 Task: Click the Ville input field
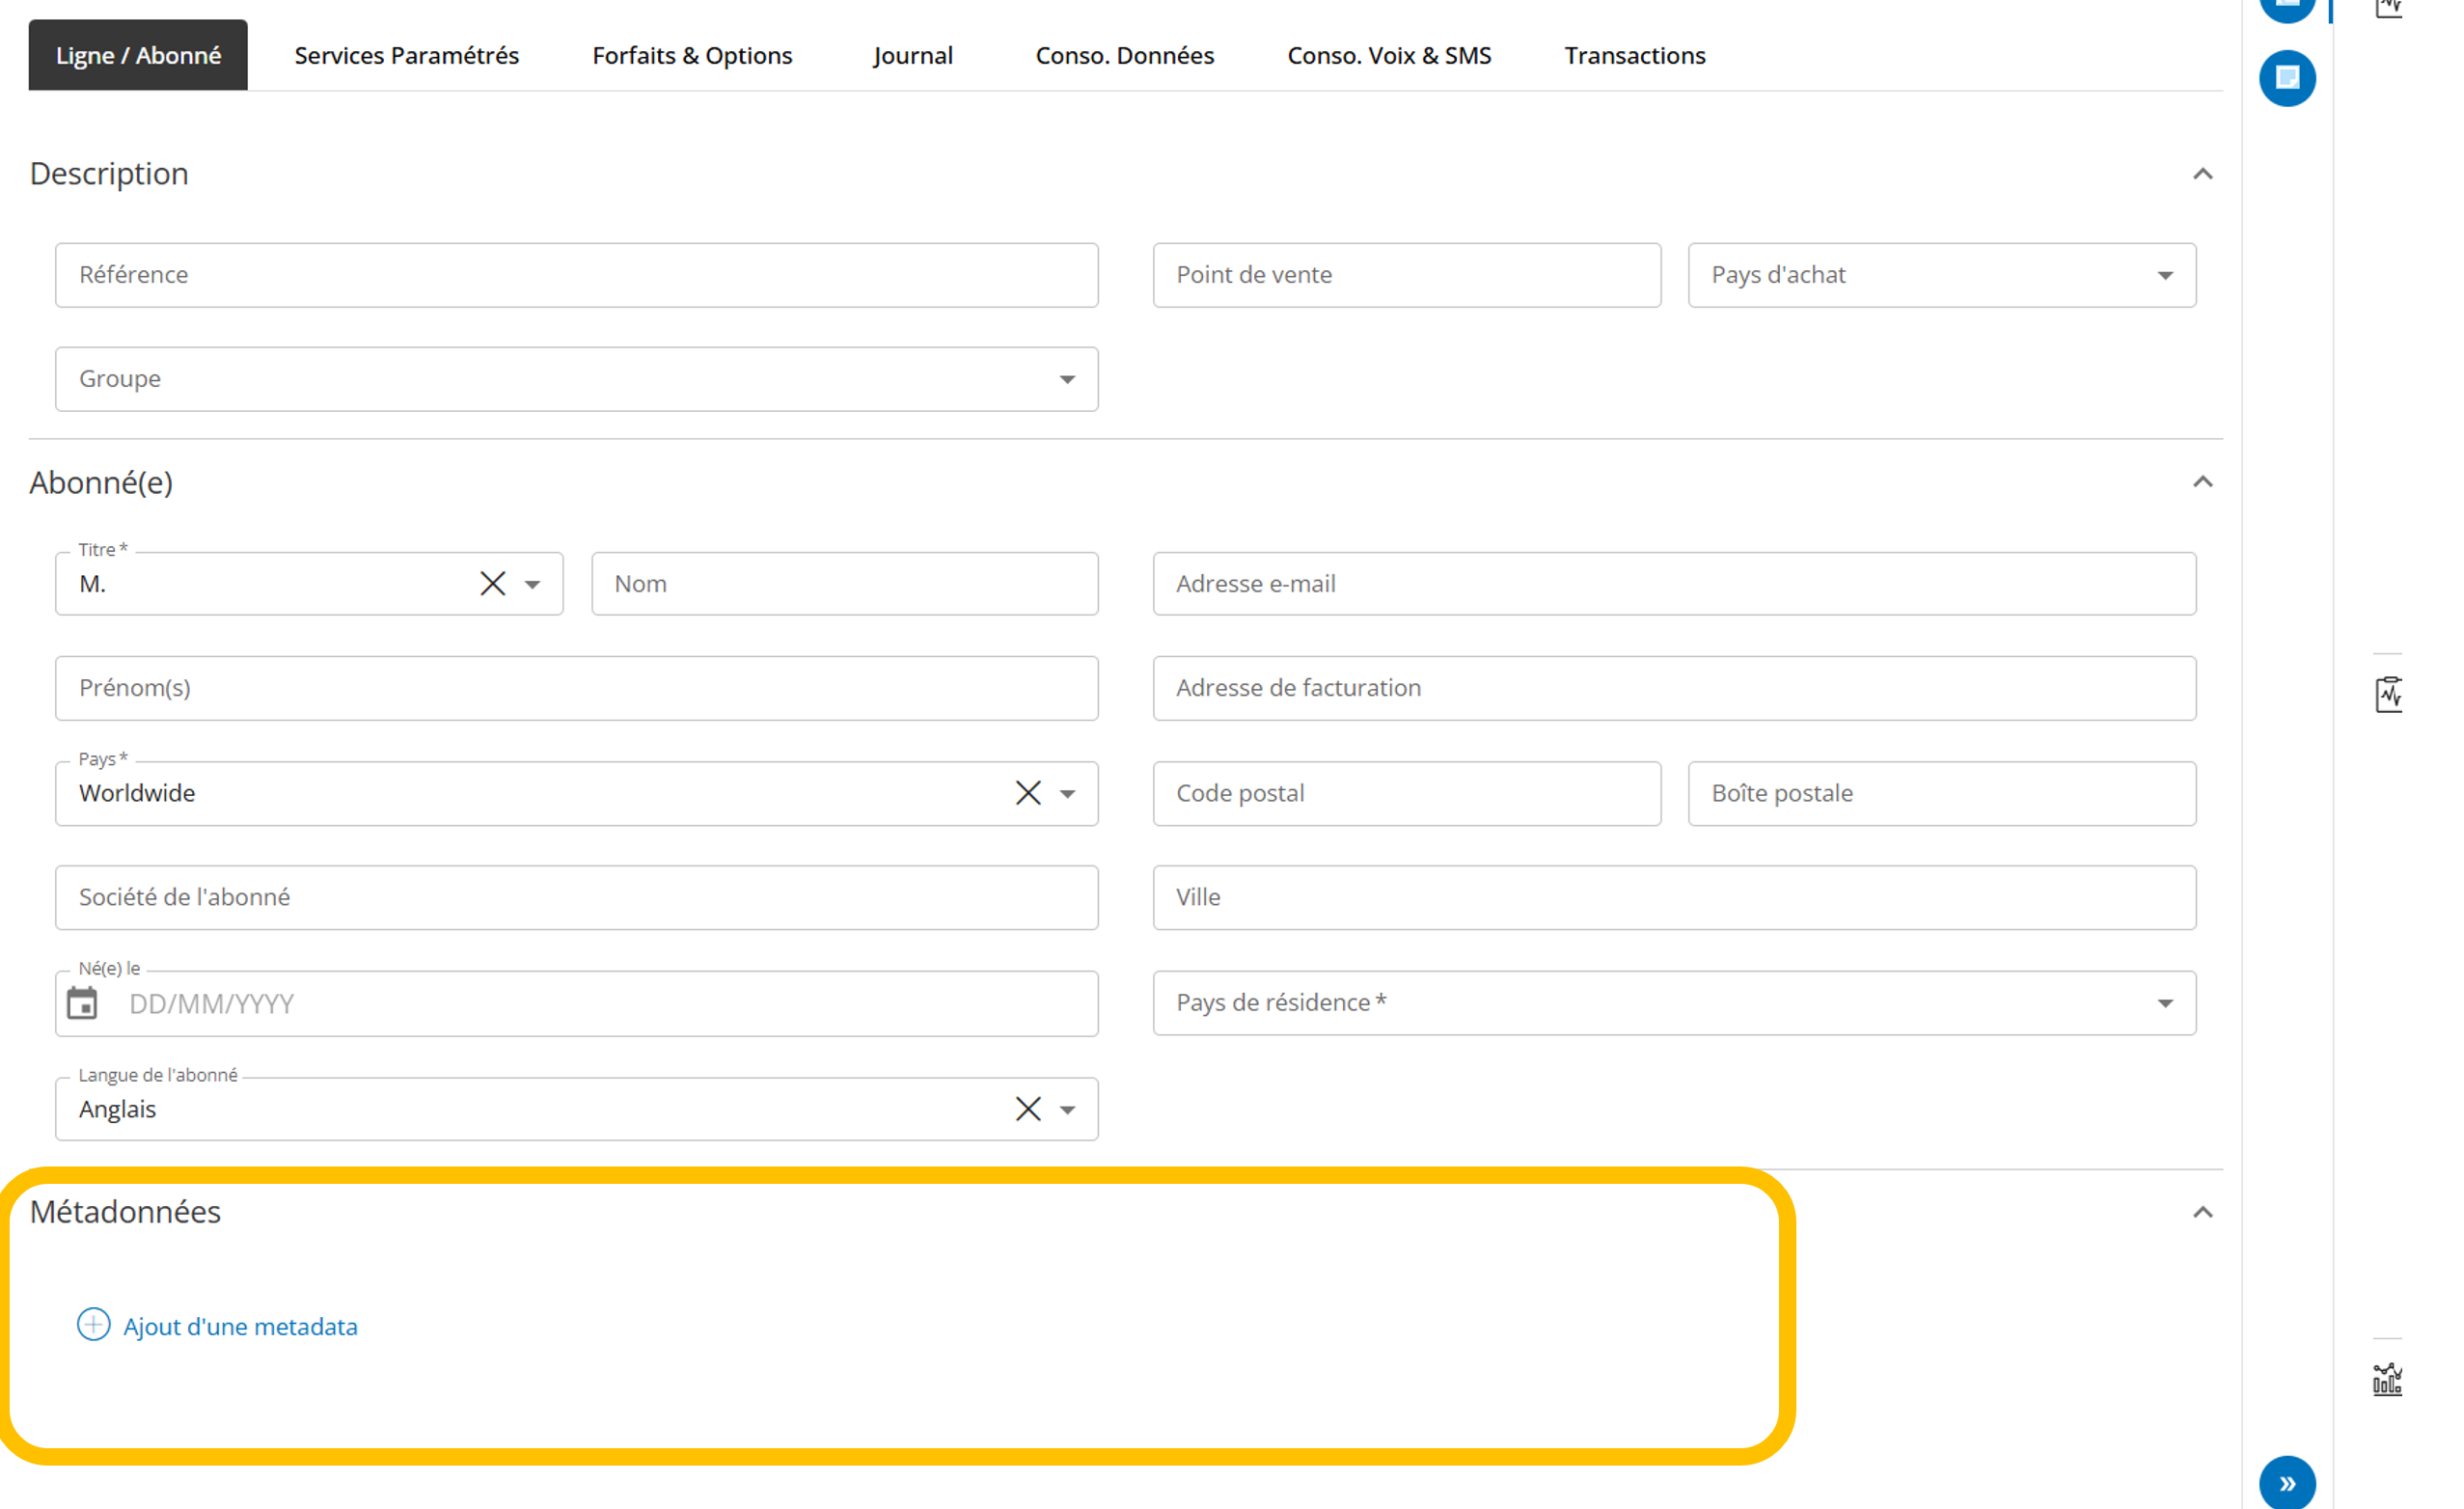click(1674, 897)
